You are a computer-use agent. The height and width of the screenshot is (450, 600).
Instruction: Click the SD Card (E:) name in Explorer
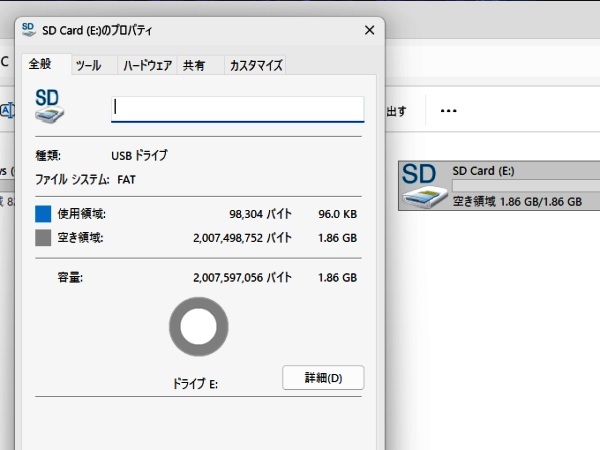tap(483, 171)
